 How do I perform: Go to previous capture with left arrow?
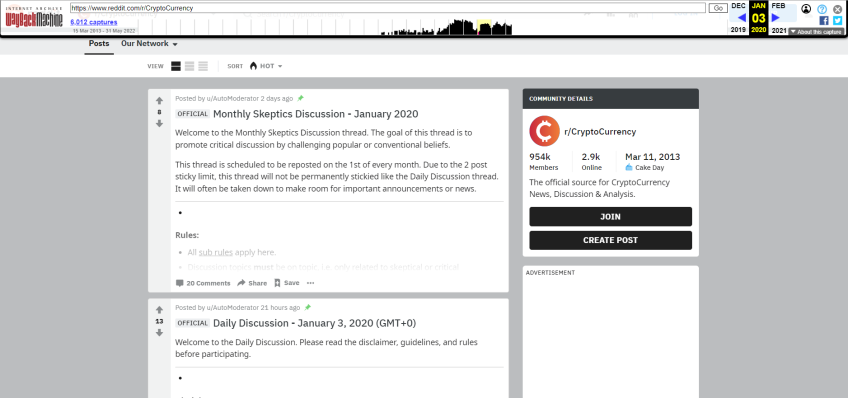click(741, 17)
